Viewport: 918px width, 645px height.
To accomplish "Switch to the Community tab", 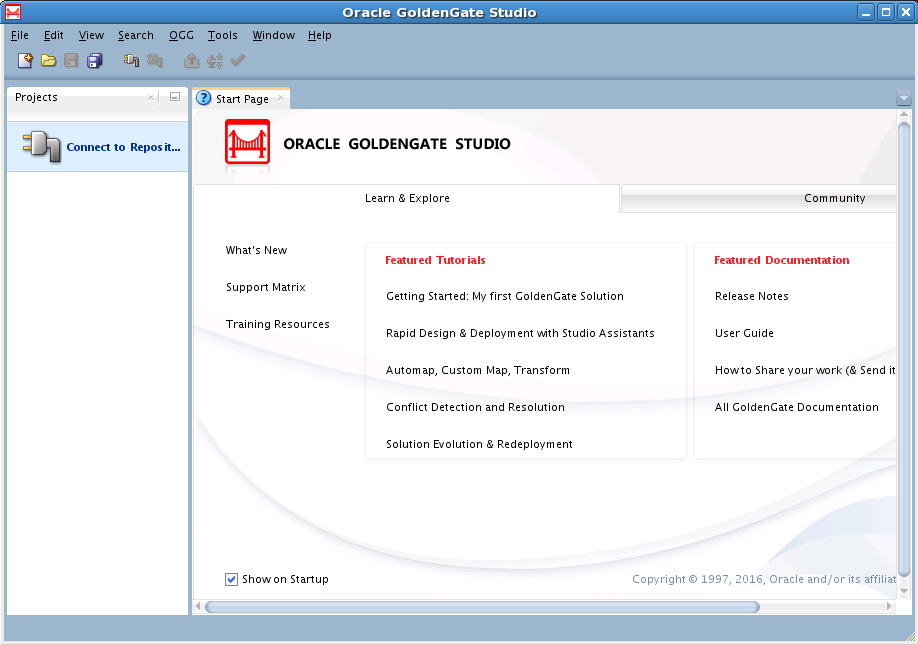I will (x=834, y=198).
